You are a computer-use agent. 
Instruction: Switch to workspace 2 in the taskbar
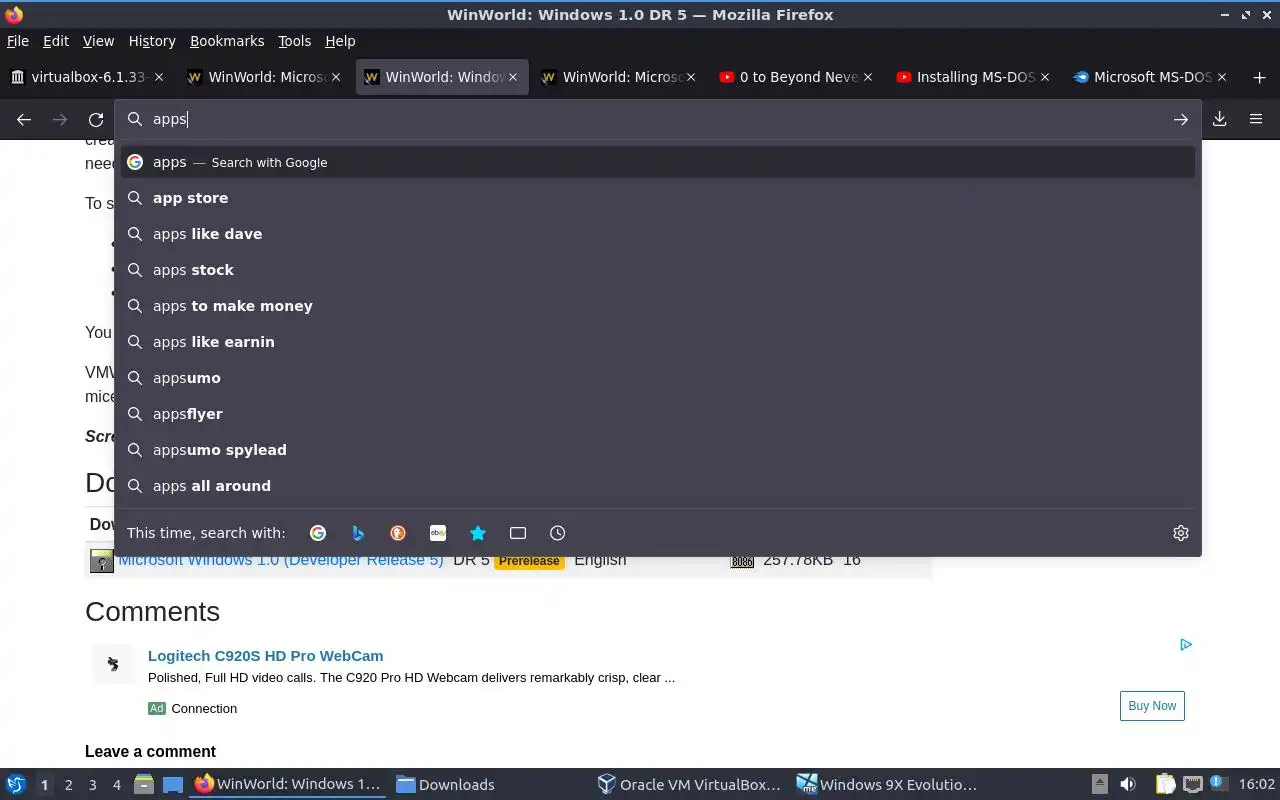[68, 785]
